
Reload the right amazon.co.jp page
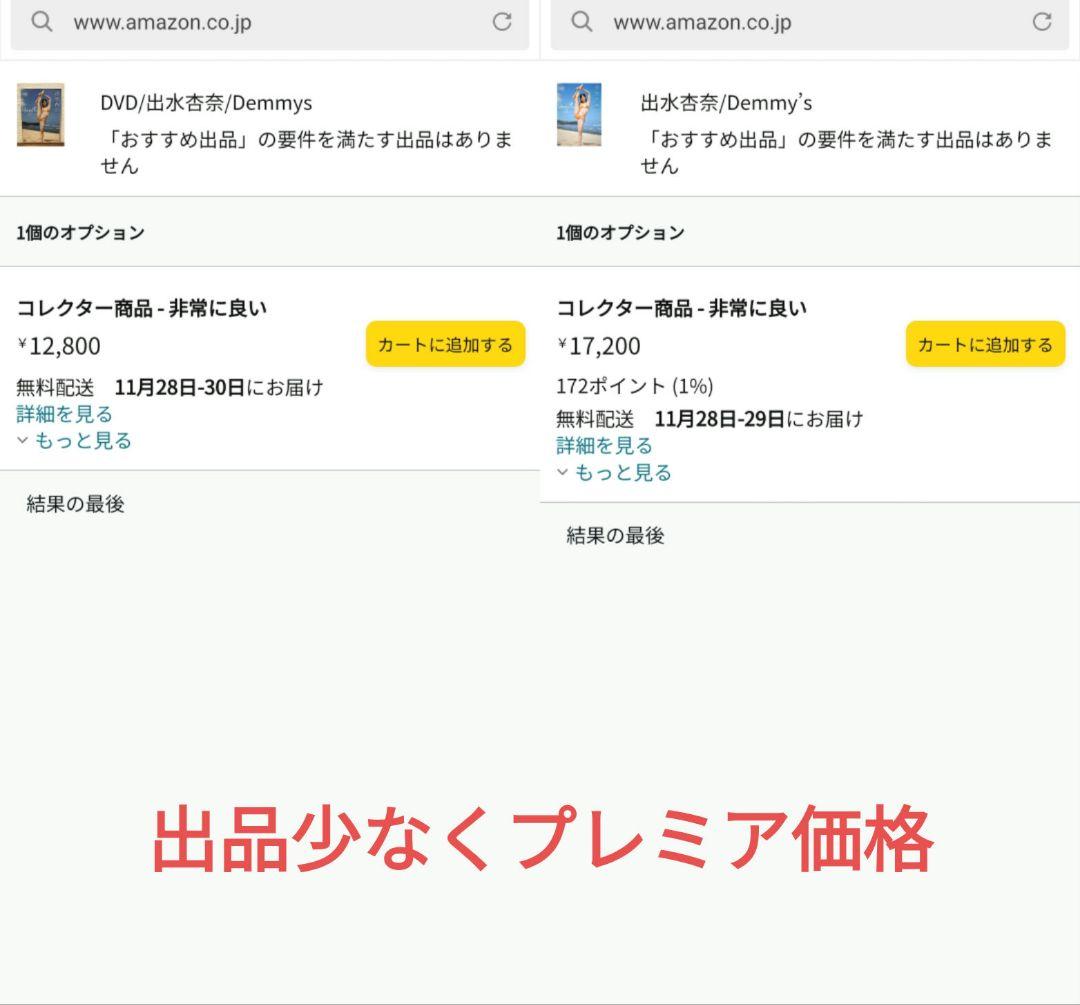coord(1042,22)
